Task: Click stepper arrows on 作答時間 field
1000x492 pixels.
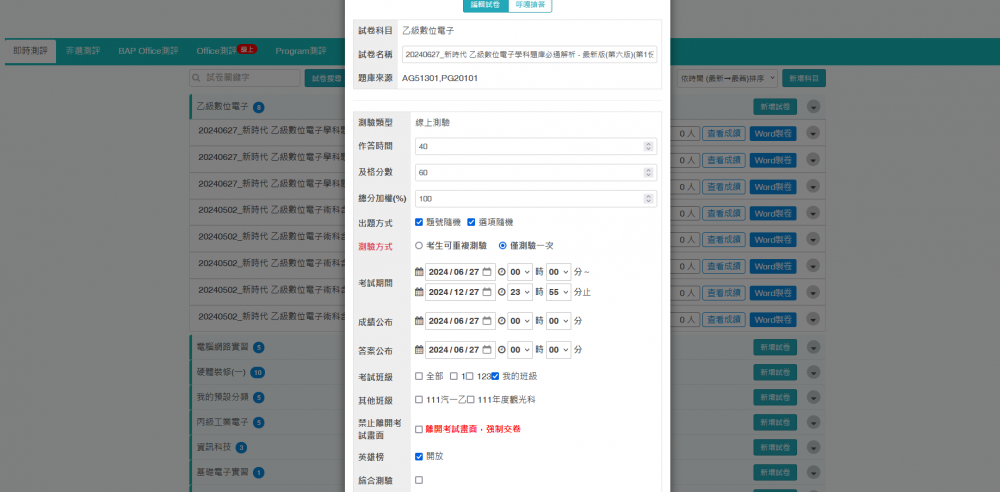Action: (x=648, y=146)
